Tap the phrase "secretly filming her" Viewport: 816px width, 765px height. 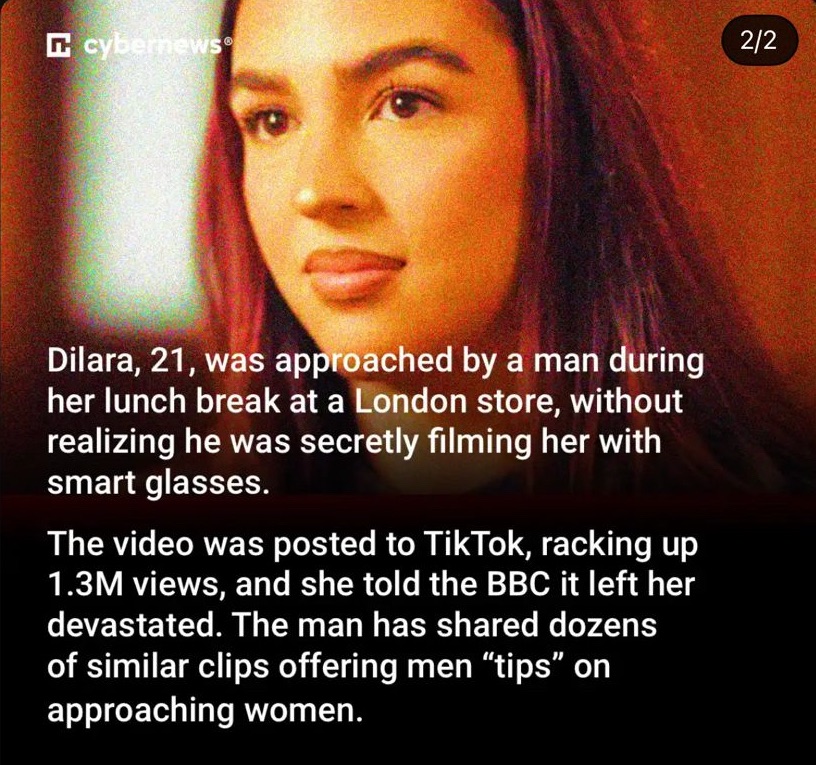[444, 442]
